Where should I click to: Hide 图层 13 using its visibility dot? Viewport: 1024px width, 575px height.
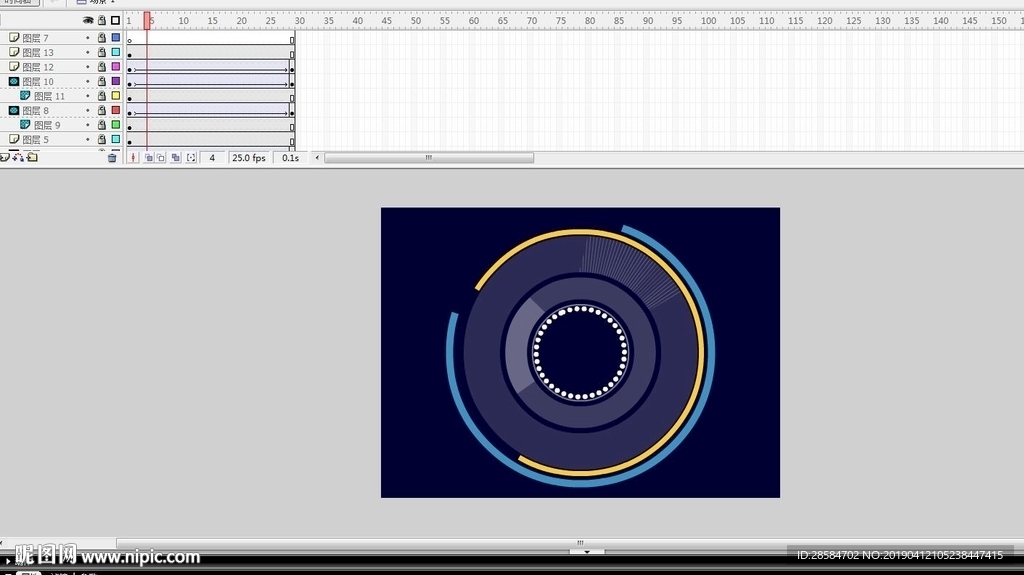[x=88, y=52]
